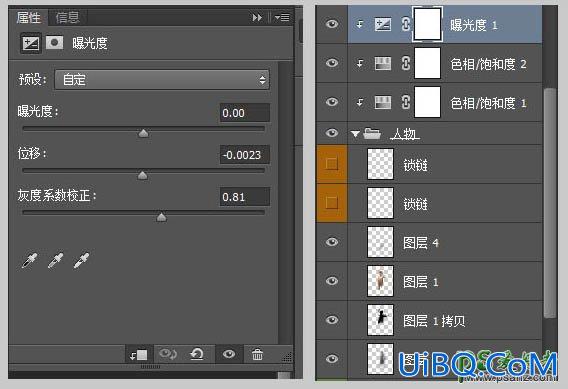Open the Properties panel flyout menu
Viewport: 568px width, 389px height.
click(x=282, y=17)
